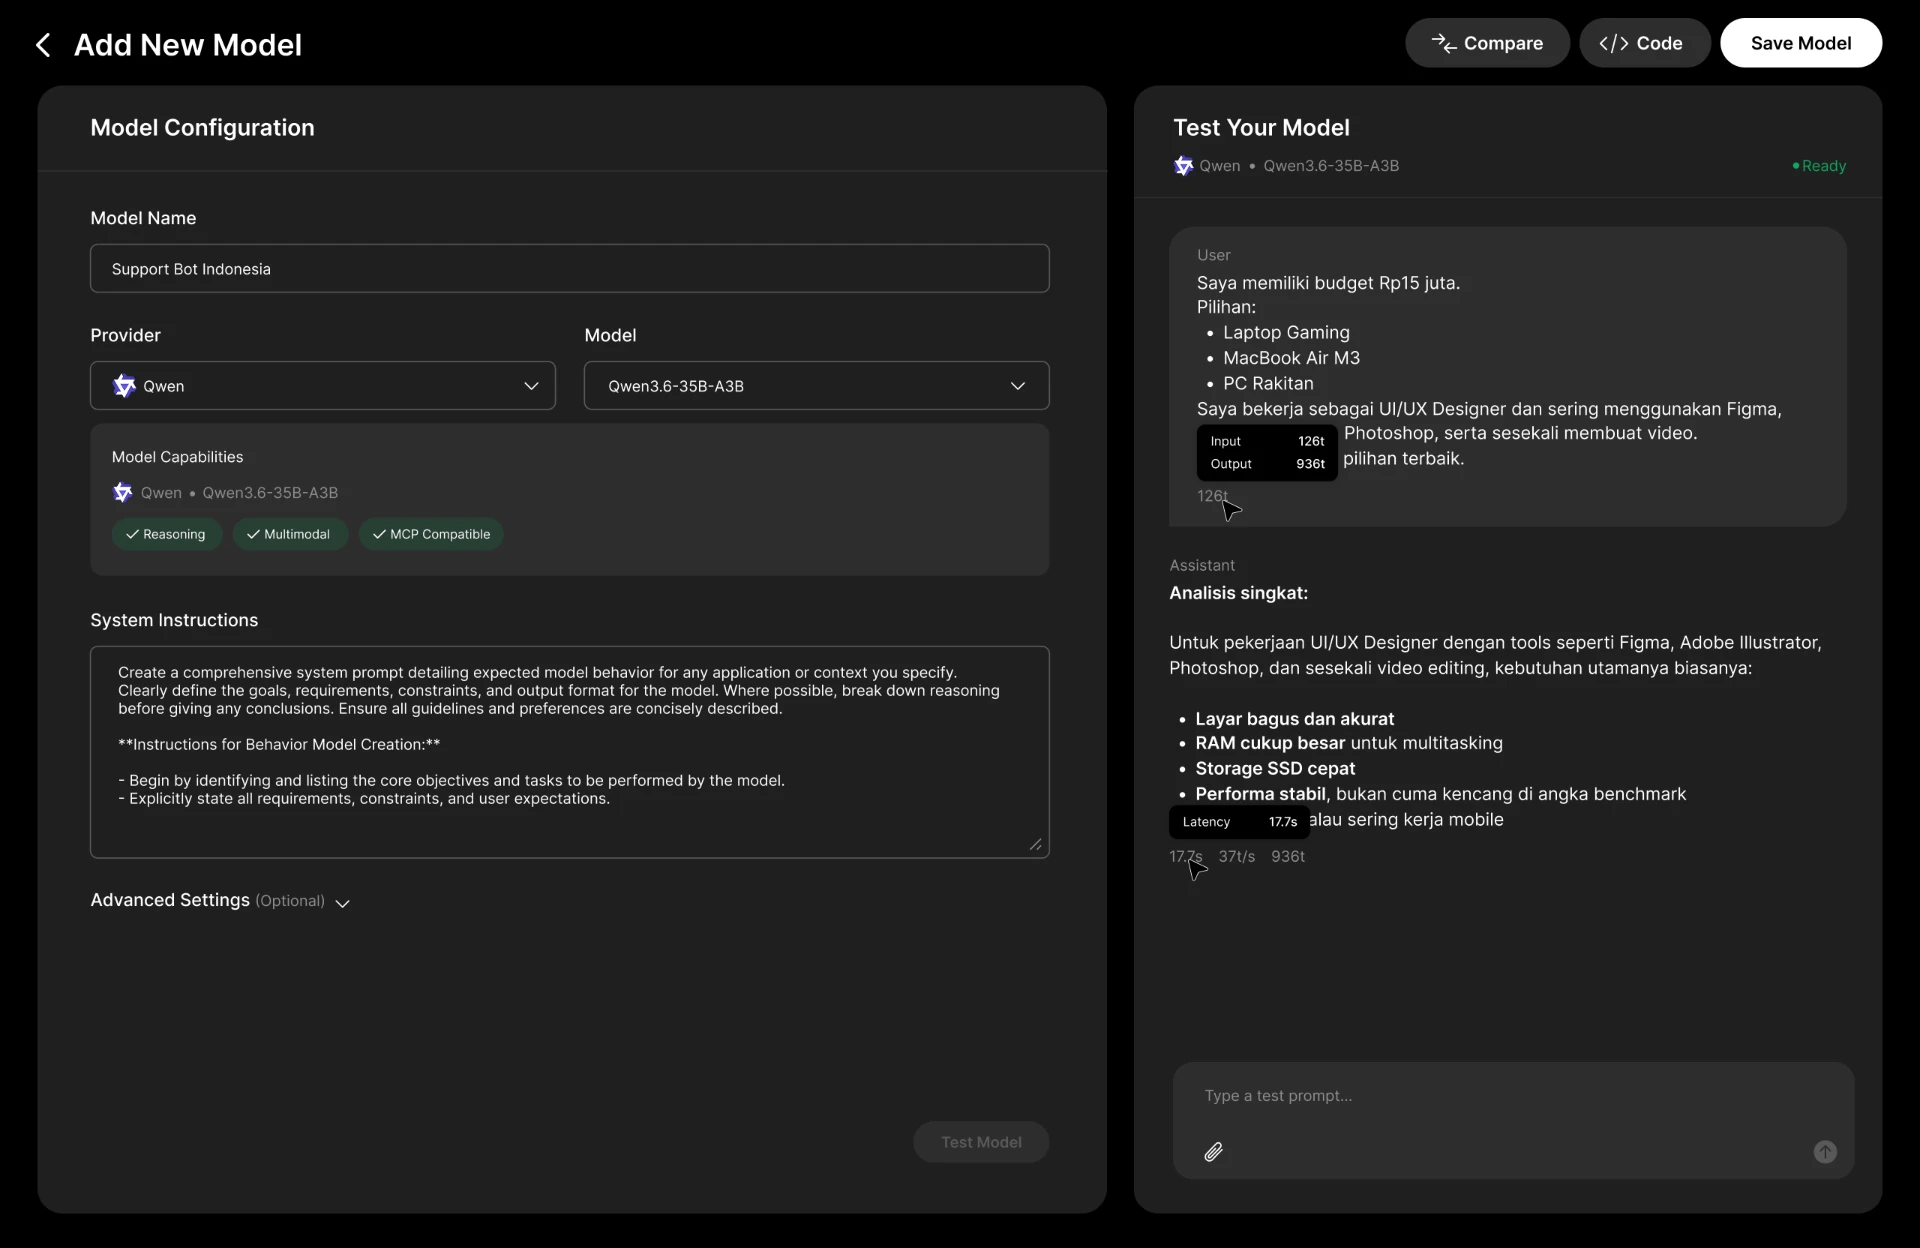This screenshot has width=1920, height=1248.
Task: Click the Qwen logo in Test Your Model header
Action: [1183, 165]
